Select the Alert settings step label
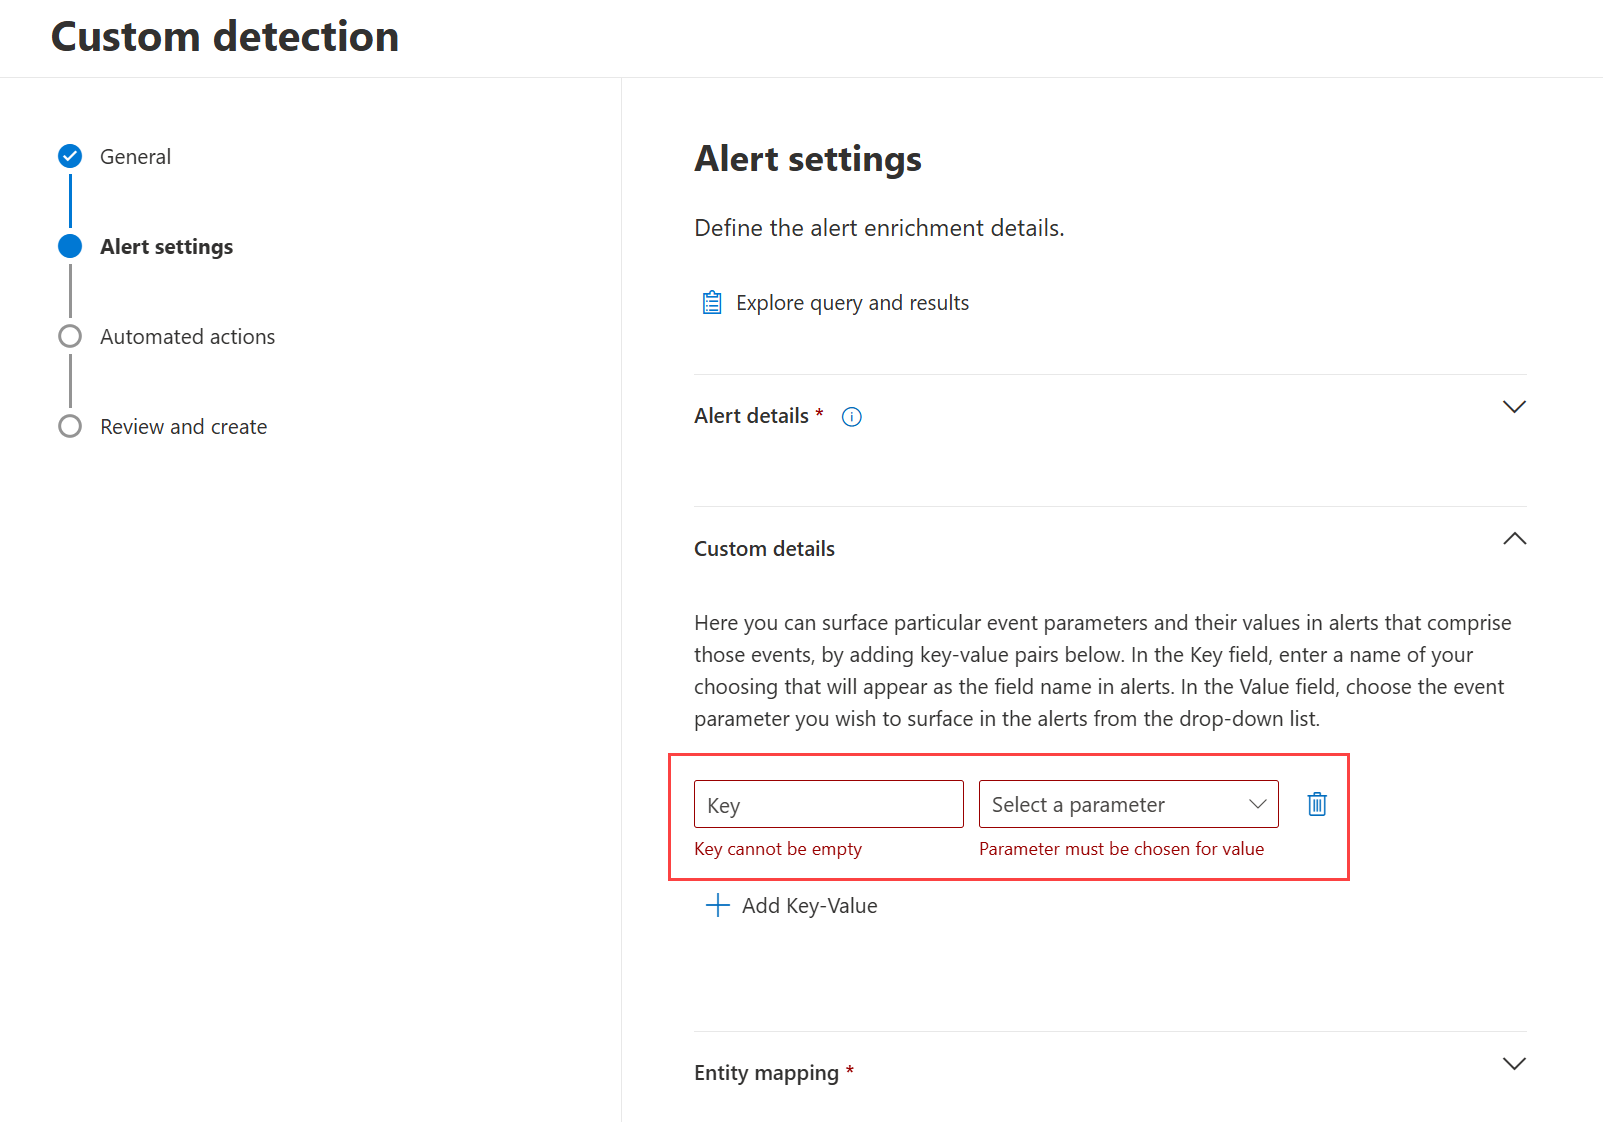 [166, 247]
